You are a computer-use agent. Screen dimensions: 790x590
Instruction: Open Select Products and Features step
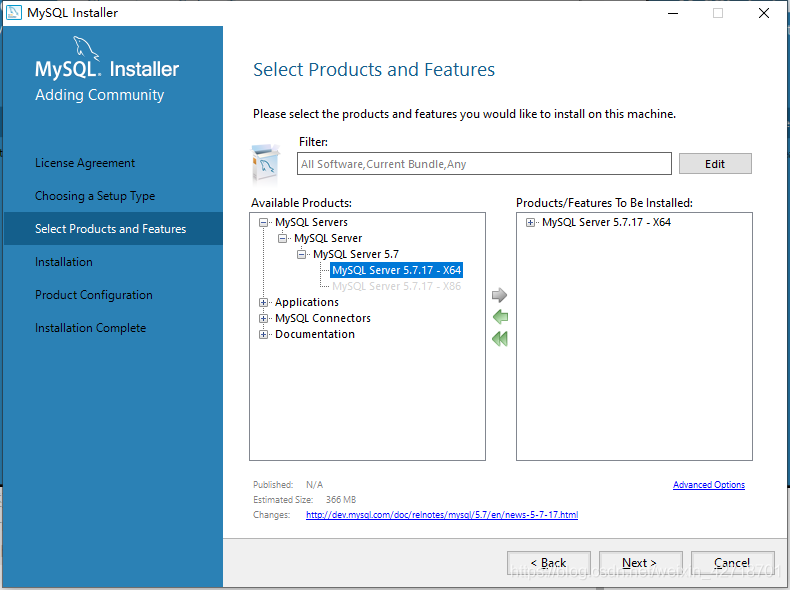tap(113, 229)
